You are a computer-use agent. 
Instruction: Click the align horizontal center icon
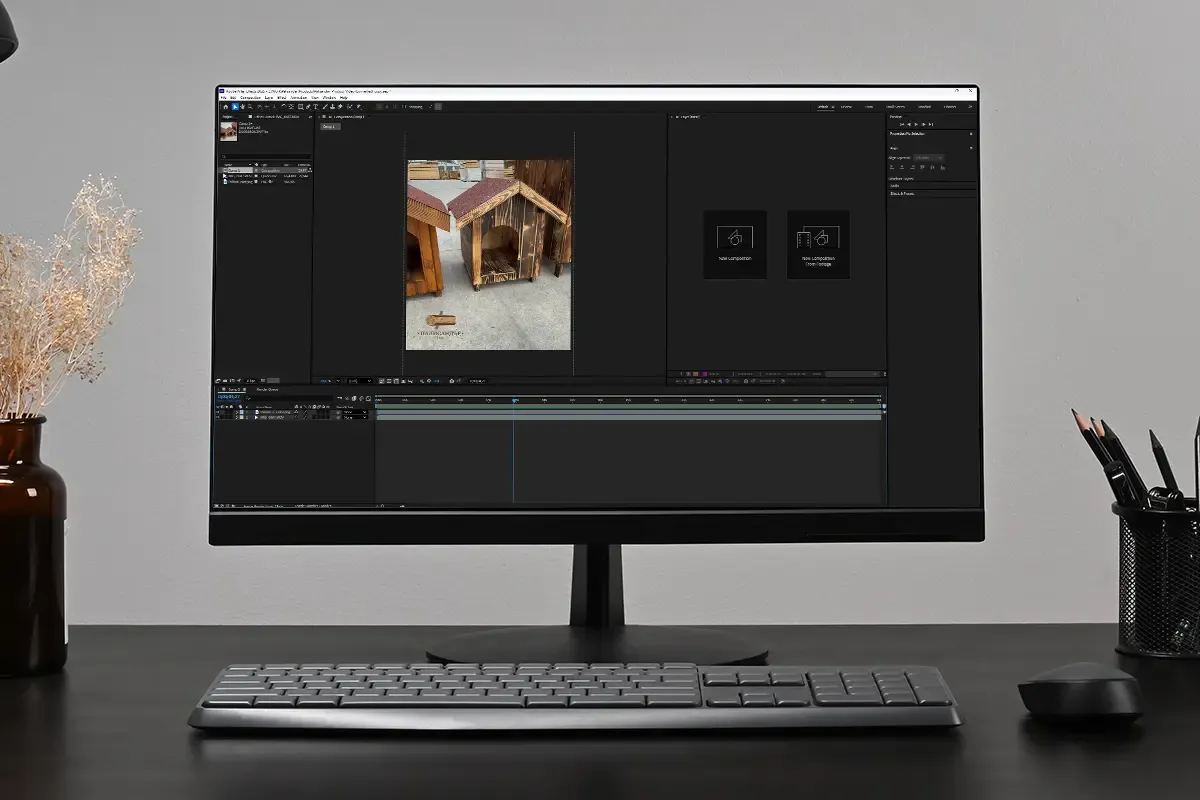[x=902, y=167]
